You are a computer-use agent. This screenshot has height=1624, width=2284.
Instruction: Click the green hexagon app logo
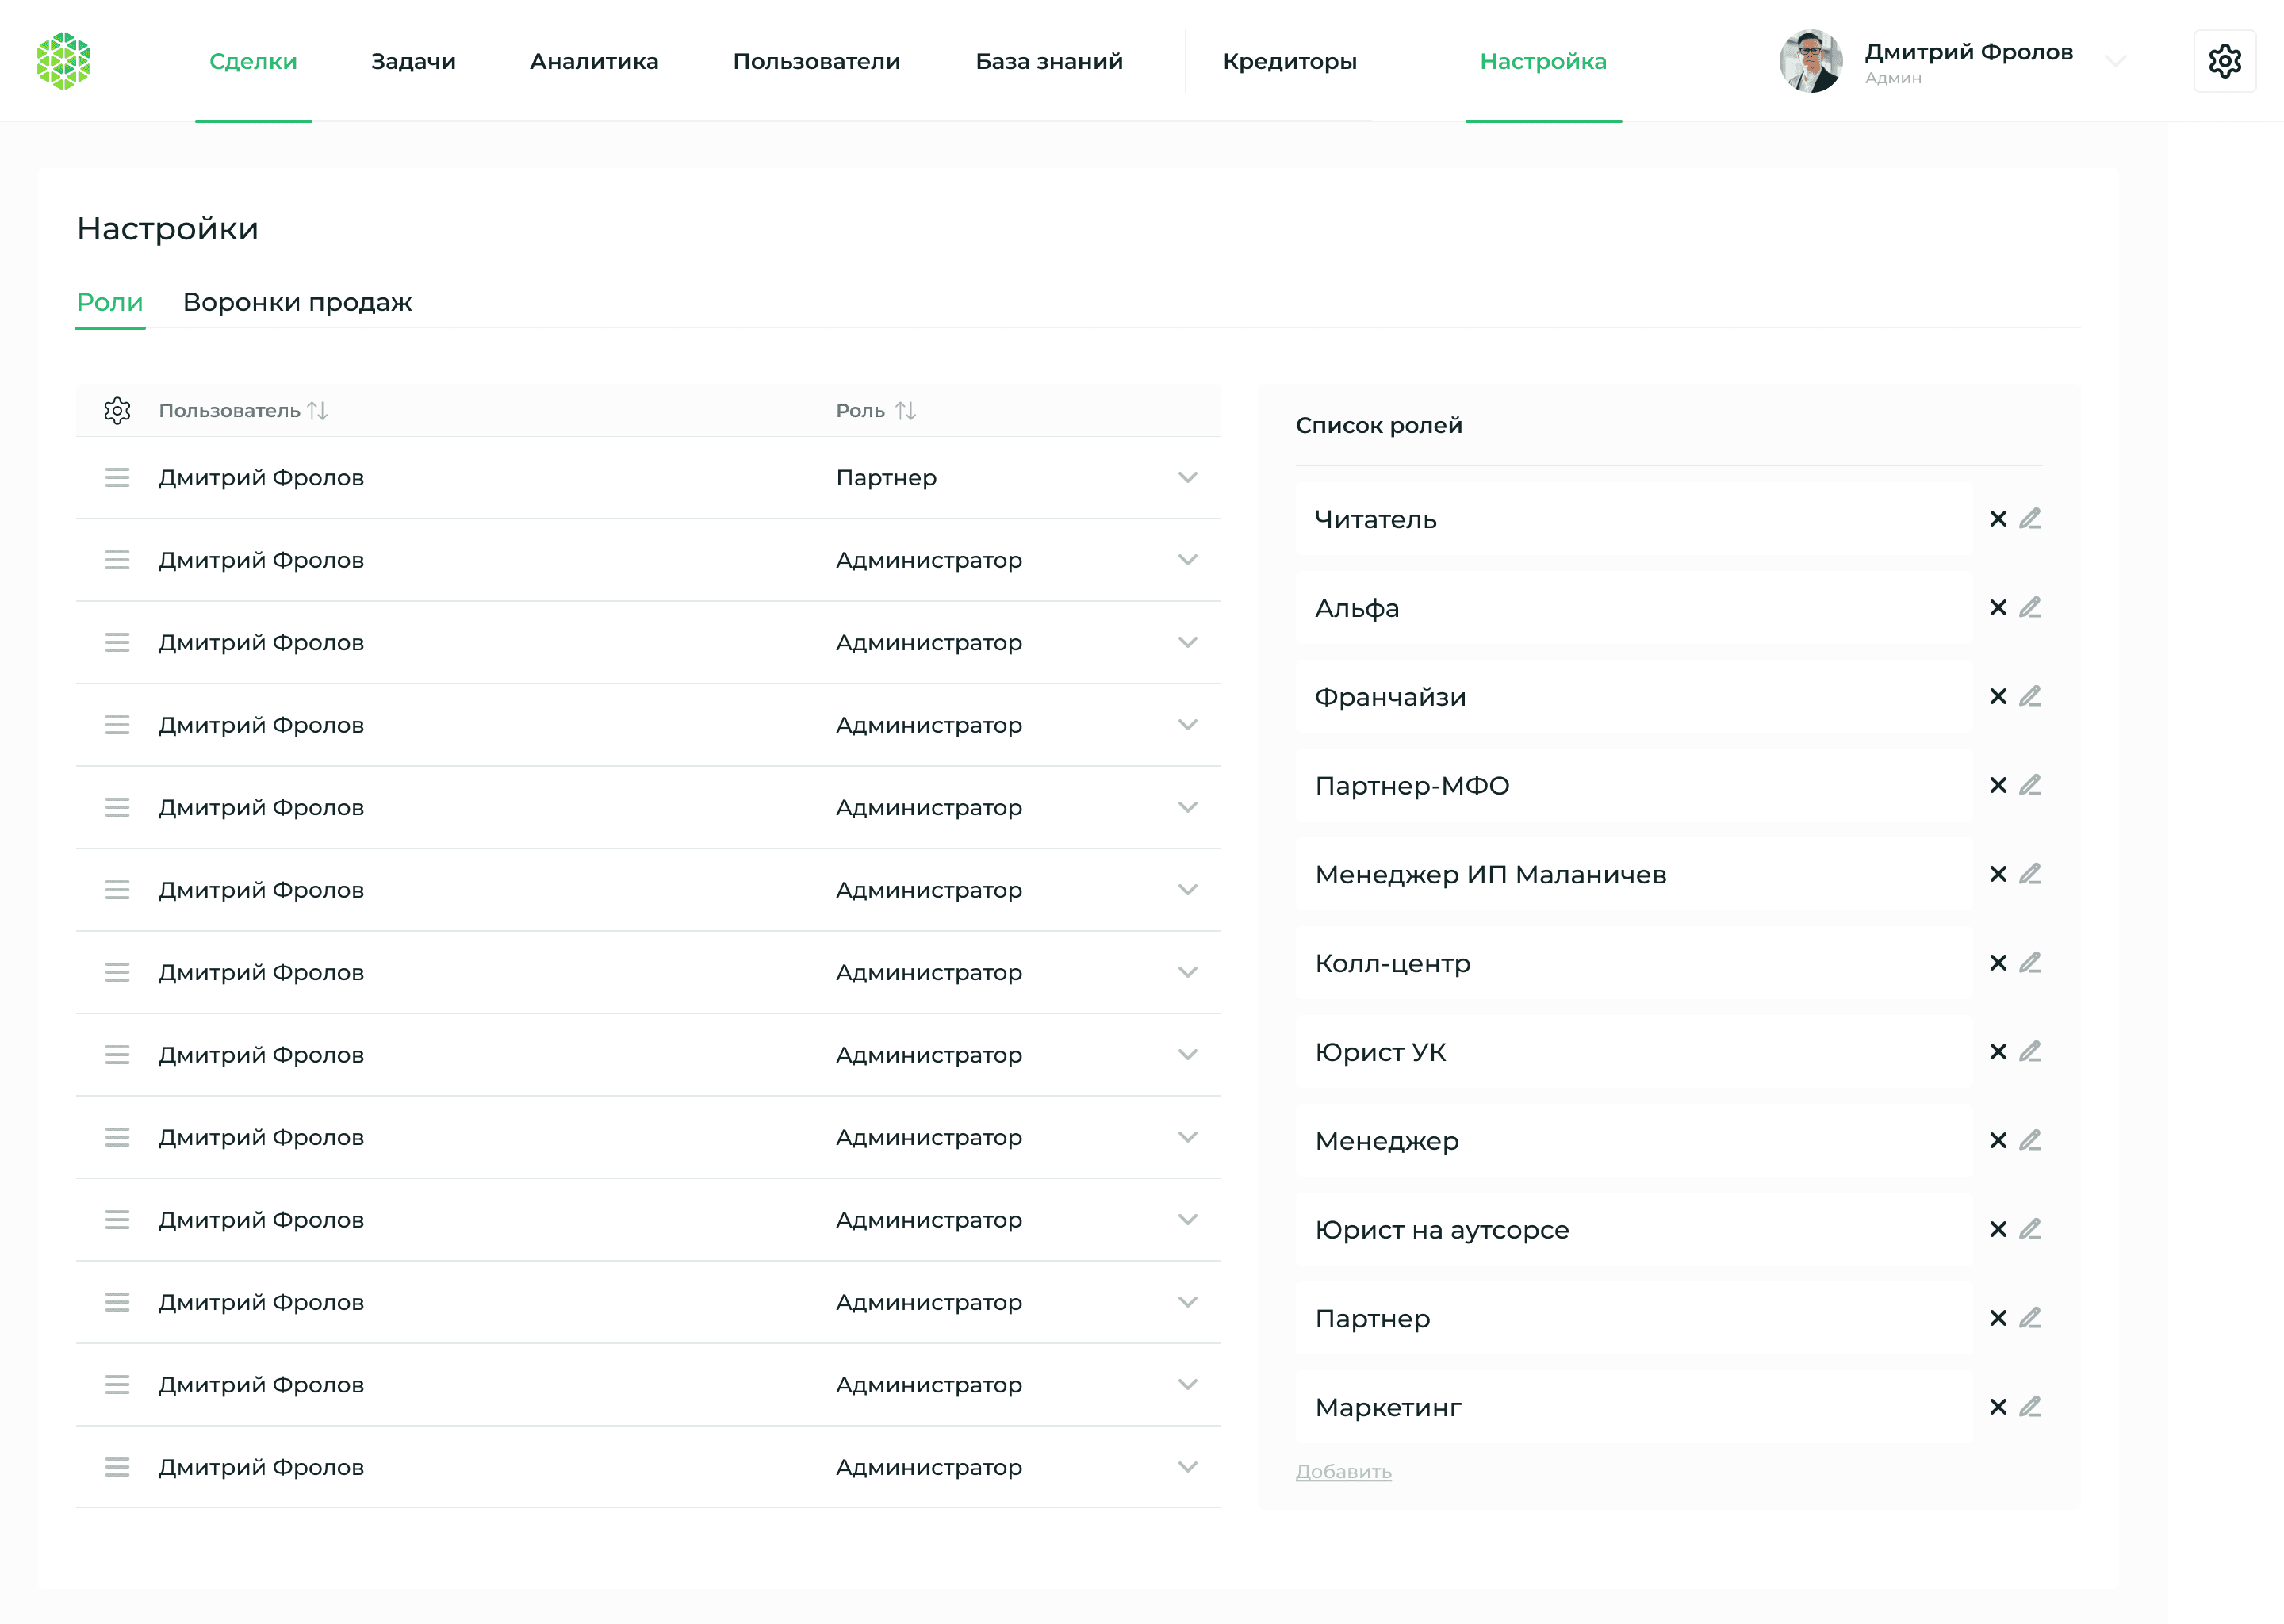tap(64, 61)
